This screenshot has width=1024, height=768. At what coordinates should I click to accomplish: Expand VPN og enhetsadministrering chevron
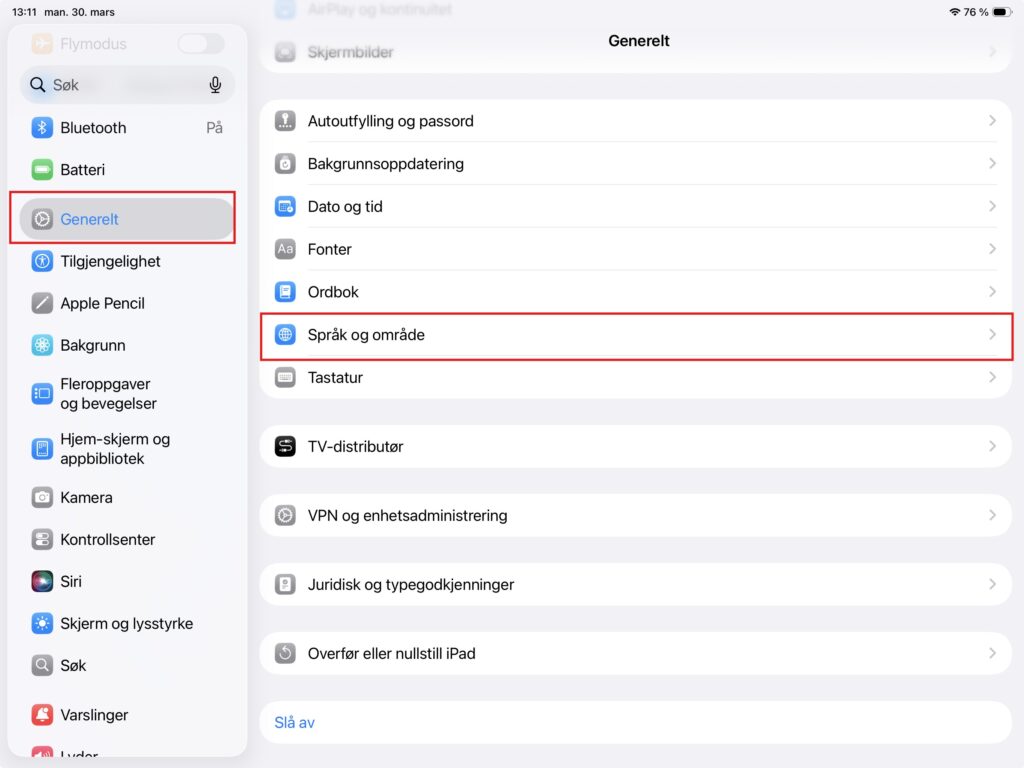click(x=992, y=515)
